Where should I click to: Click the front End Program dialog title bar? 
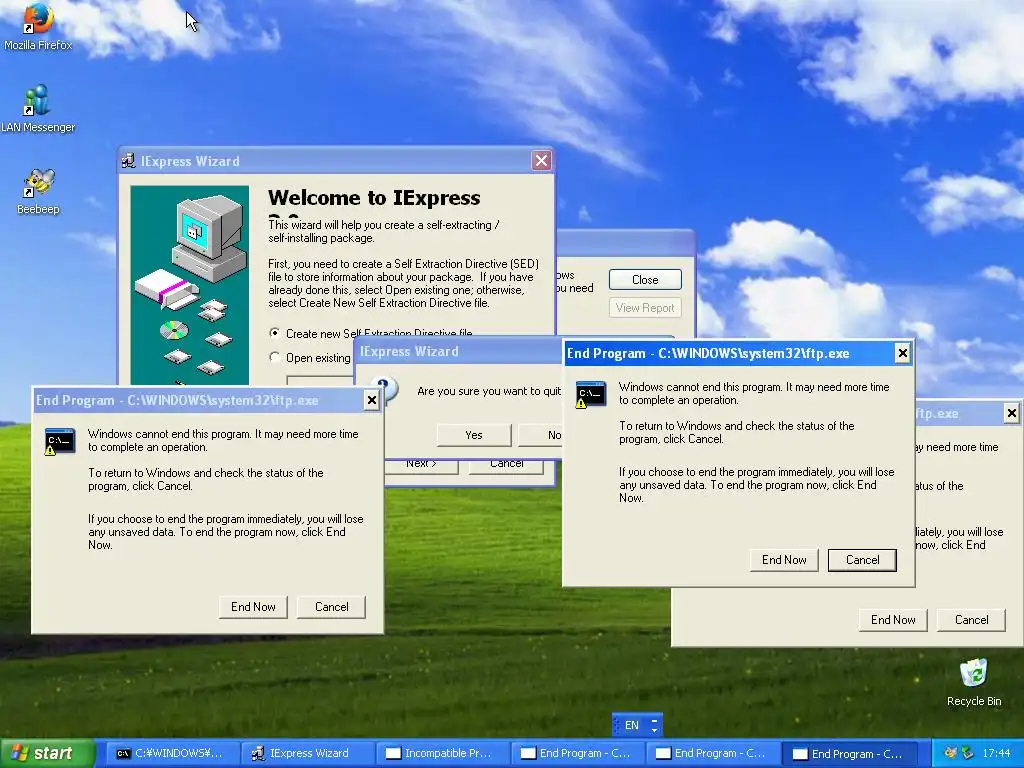click(x=729, y=353)
